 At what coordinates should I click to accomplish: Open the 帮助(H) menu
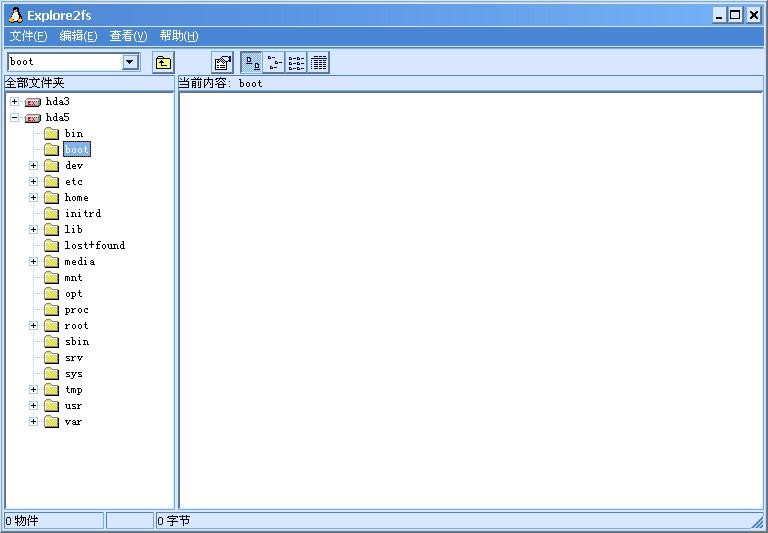pyautogui.click(x=179, y=36)
